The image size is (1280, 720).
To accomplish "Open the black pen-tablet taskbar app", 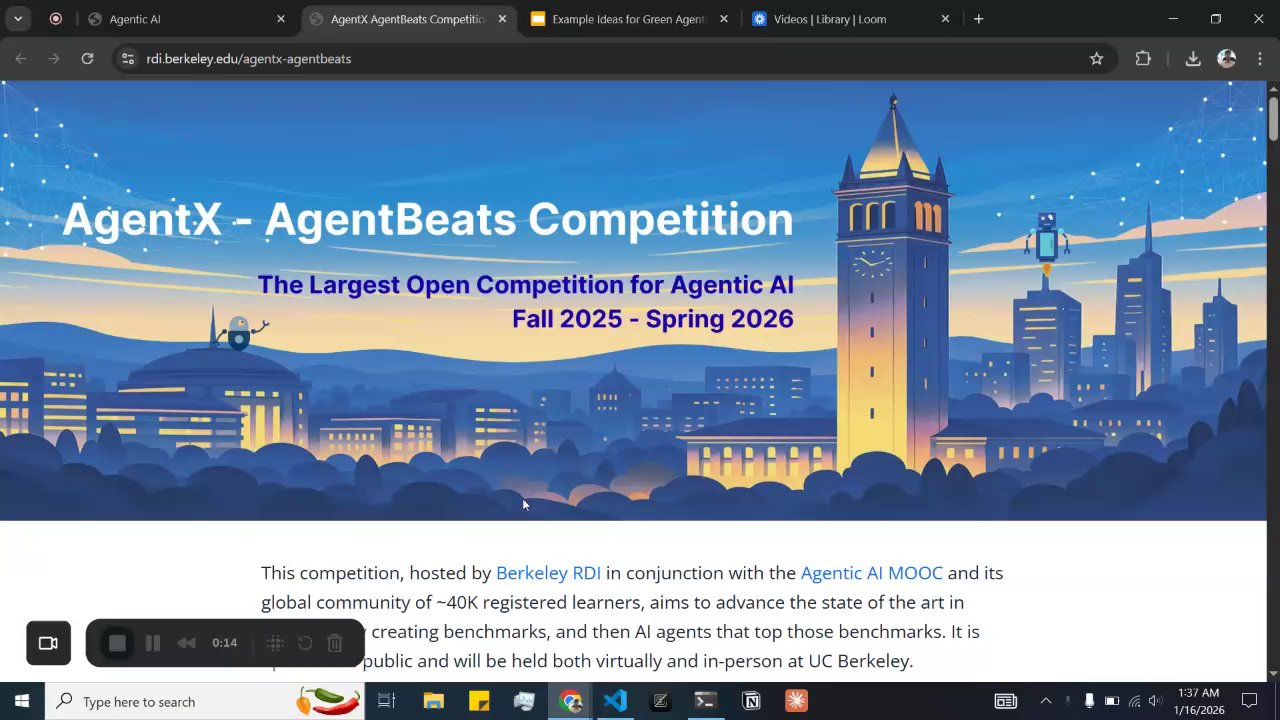I will [x=660, y=701].
